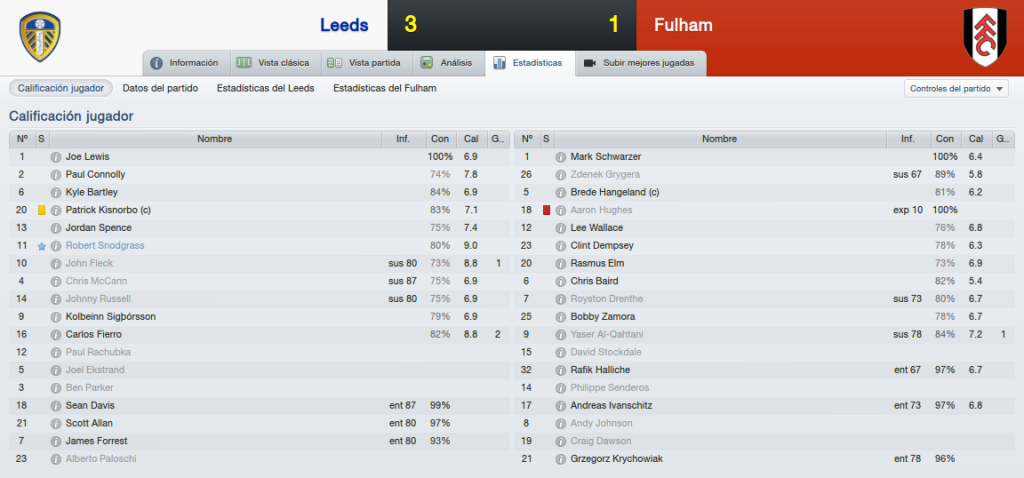Screen dimensions: 1024x478
Task: Click info icon next to Carlos Fierro
Action: (56, 335)
